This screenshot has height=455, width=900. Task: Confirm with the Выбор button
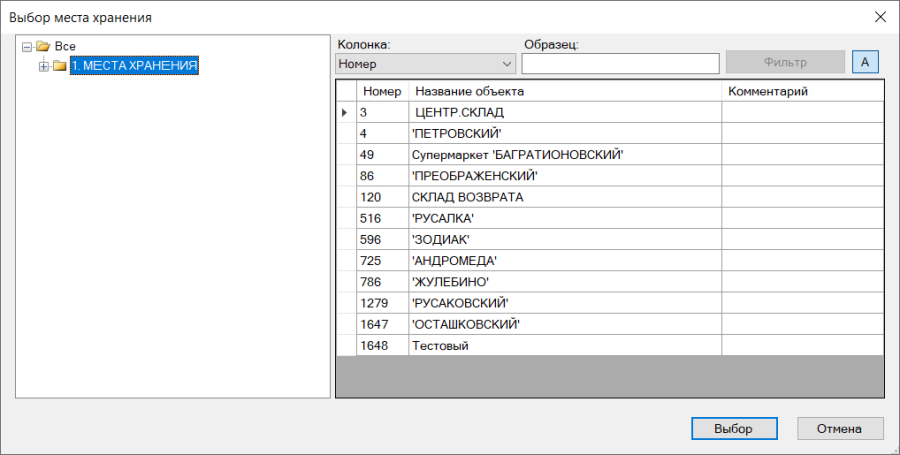[x=734, y=429]
